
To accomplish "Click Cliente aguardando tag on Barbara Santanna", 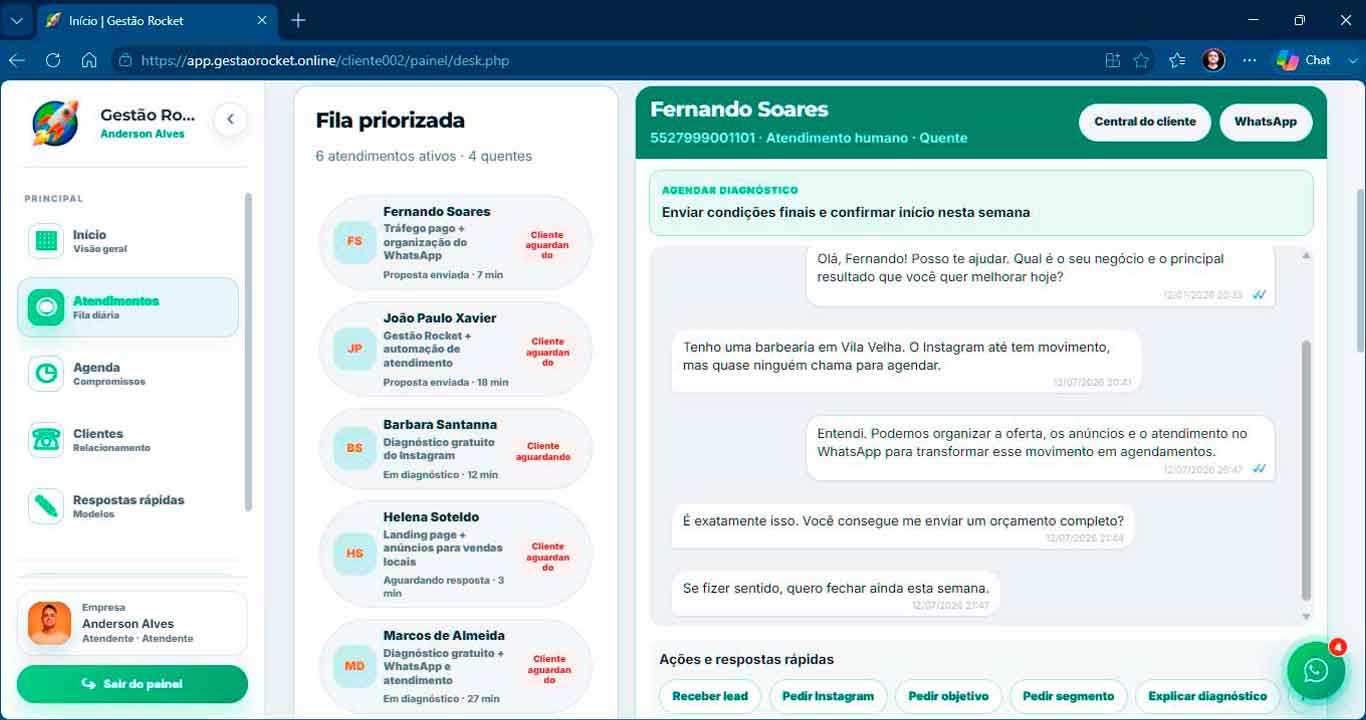I will (x=543, y=451).
